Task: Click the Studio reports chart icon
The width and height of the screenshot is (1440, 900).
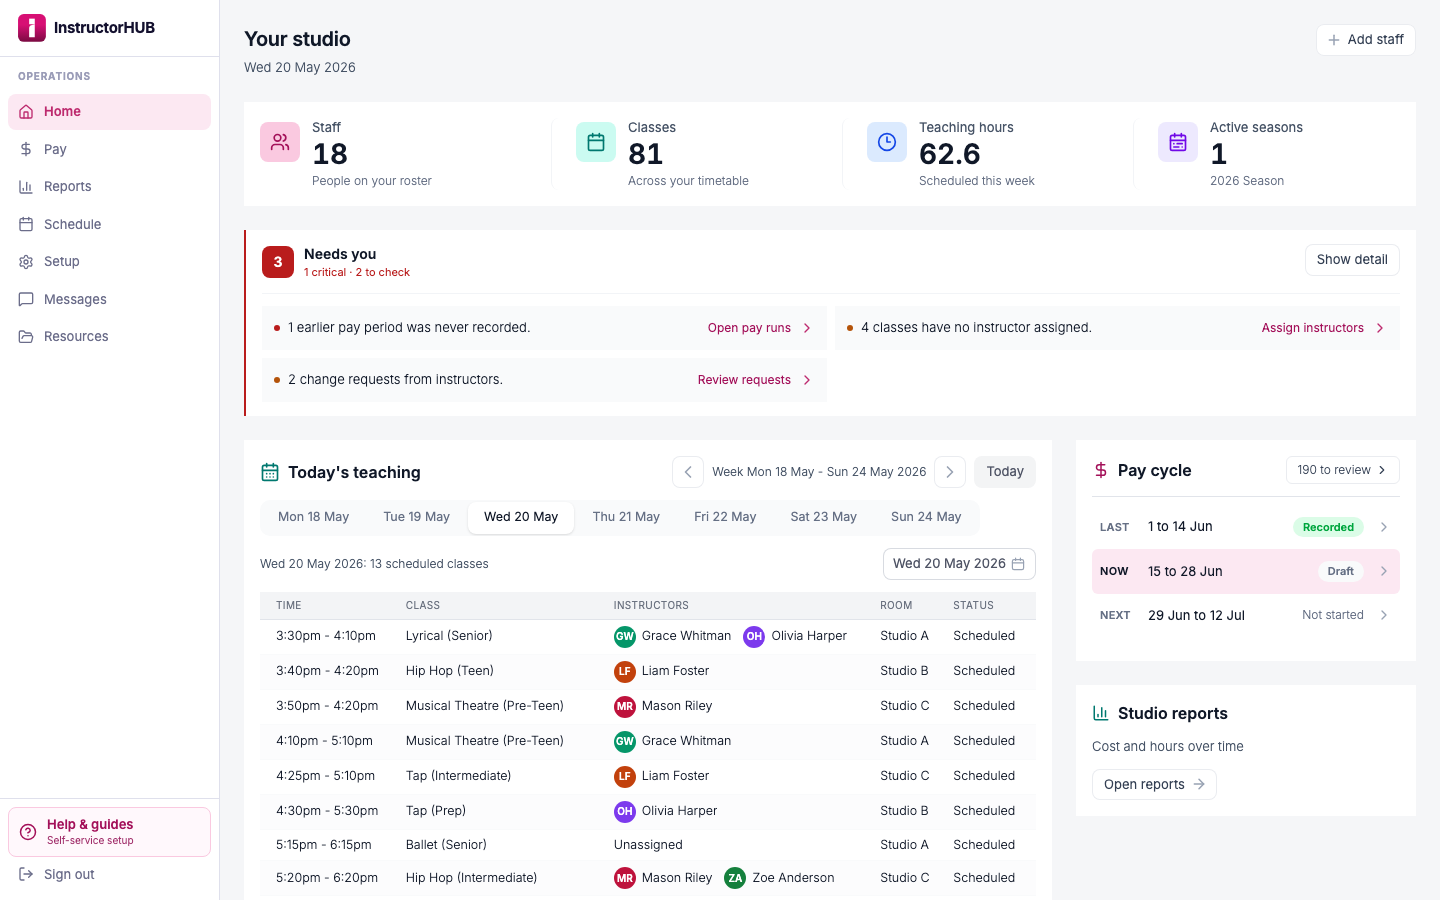Action: pyautogui.click(x=1101, y=713)
